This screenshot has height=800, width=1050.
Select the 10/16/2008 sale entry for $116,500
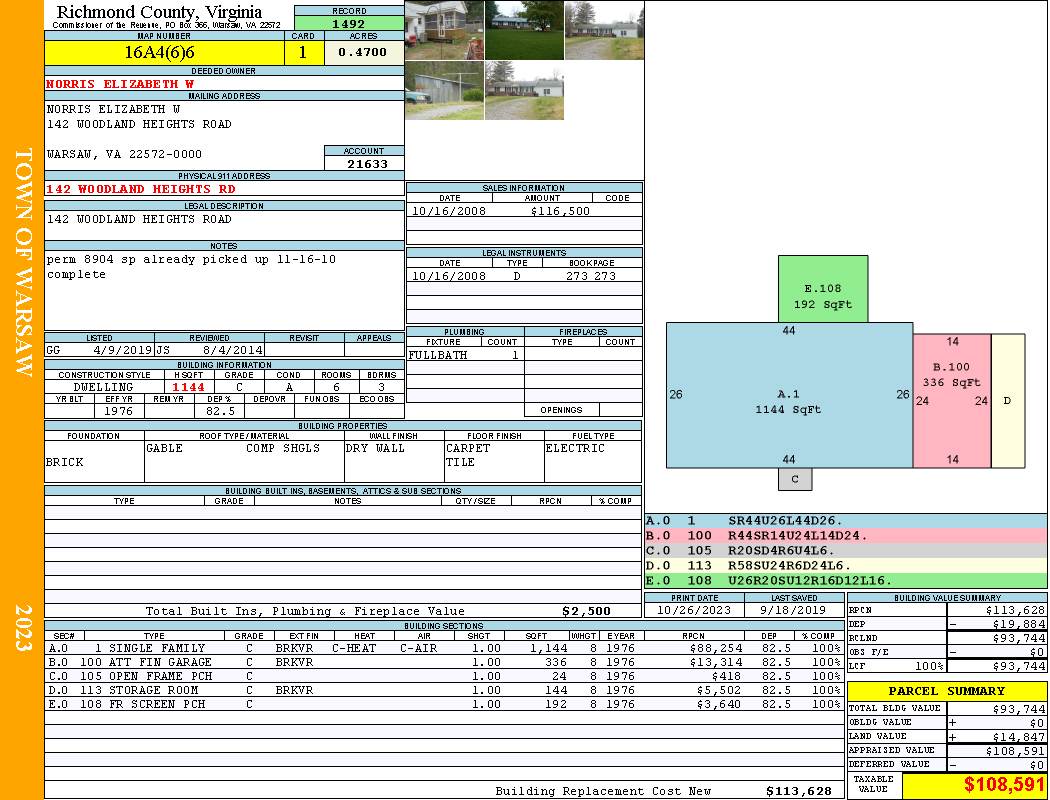click(524, 211)
